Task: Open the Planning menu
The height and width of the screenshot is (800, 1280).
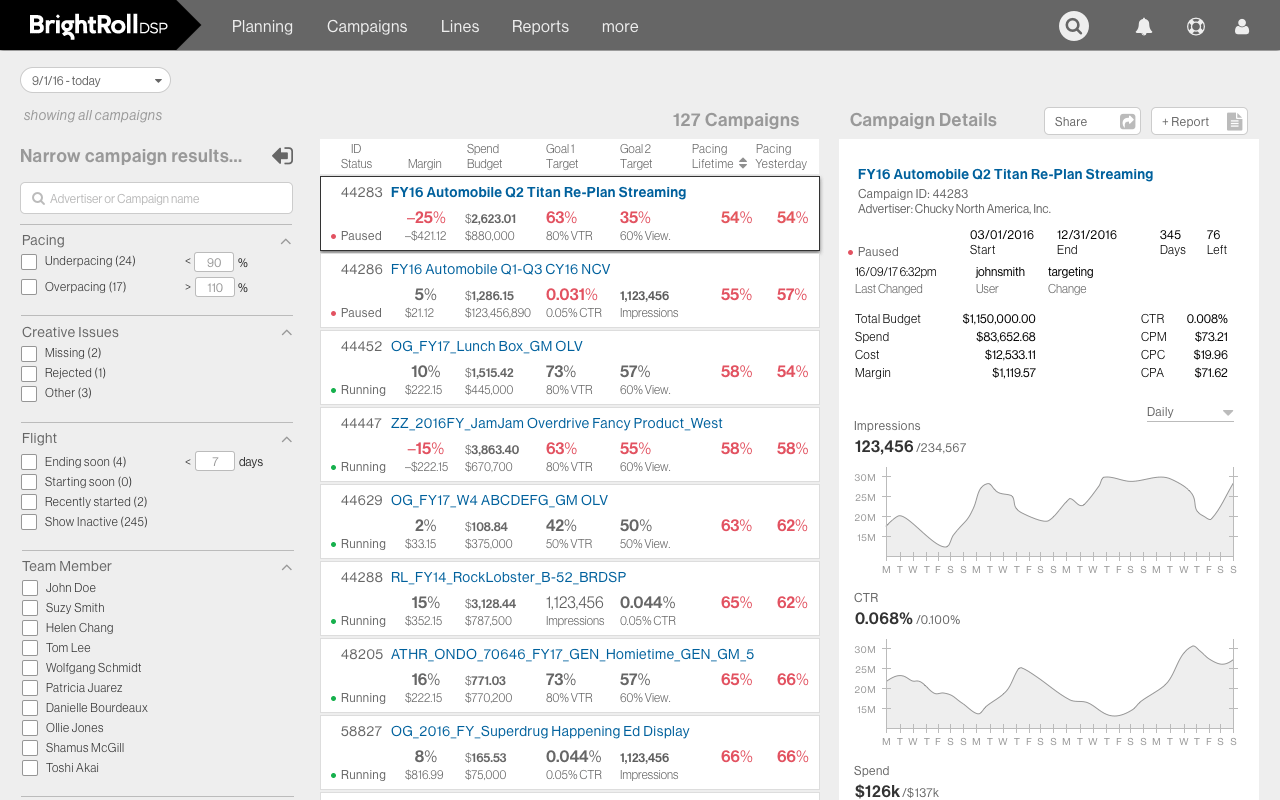Action: pyautogui.click(x=262, y=26)
